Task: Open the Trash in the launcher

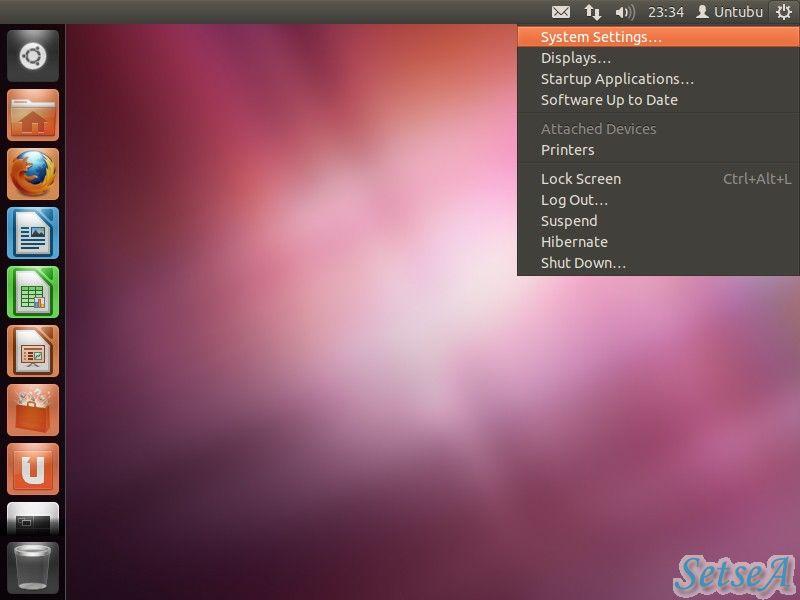Action: tap(33, 567)
